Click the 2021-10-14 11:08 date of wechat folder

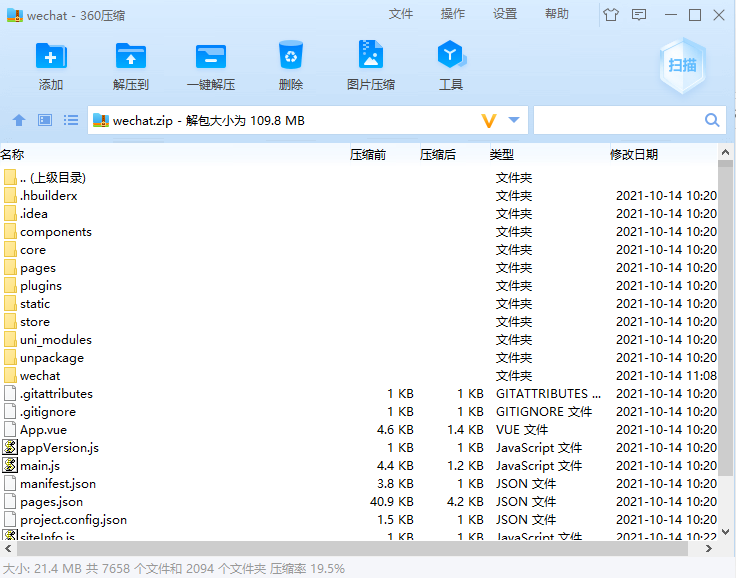tap(666, 376)
